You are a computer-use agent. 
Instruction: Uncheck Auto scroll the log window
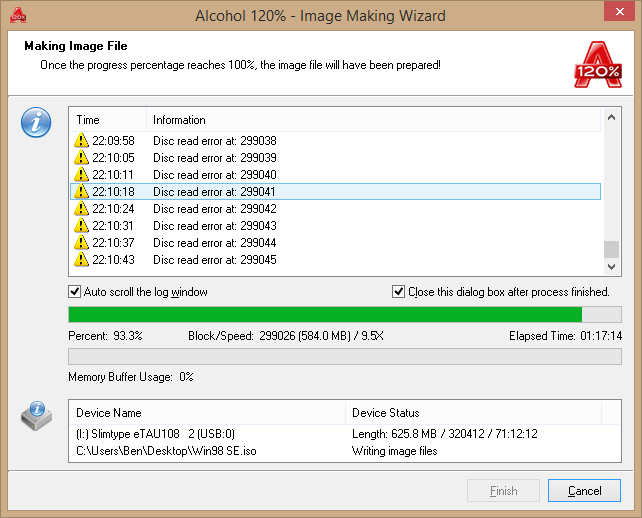[x=74, y=292]
